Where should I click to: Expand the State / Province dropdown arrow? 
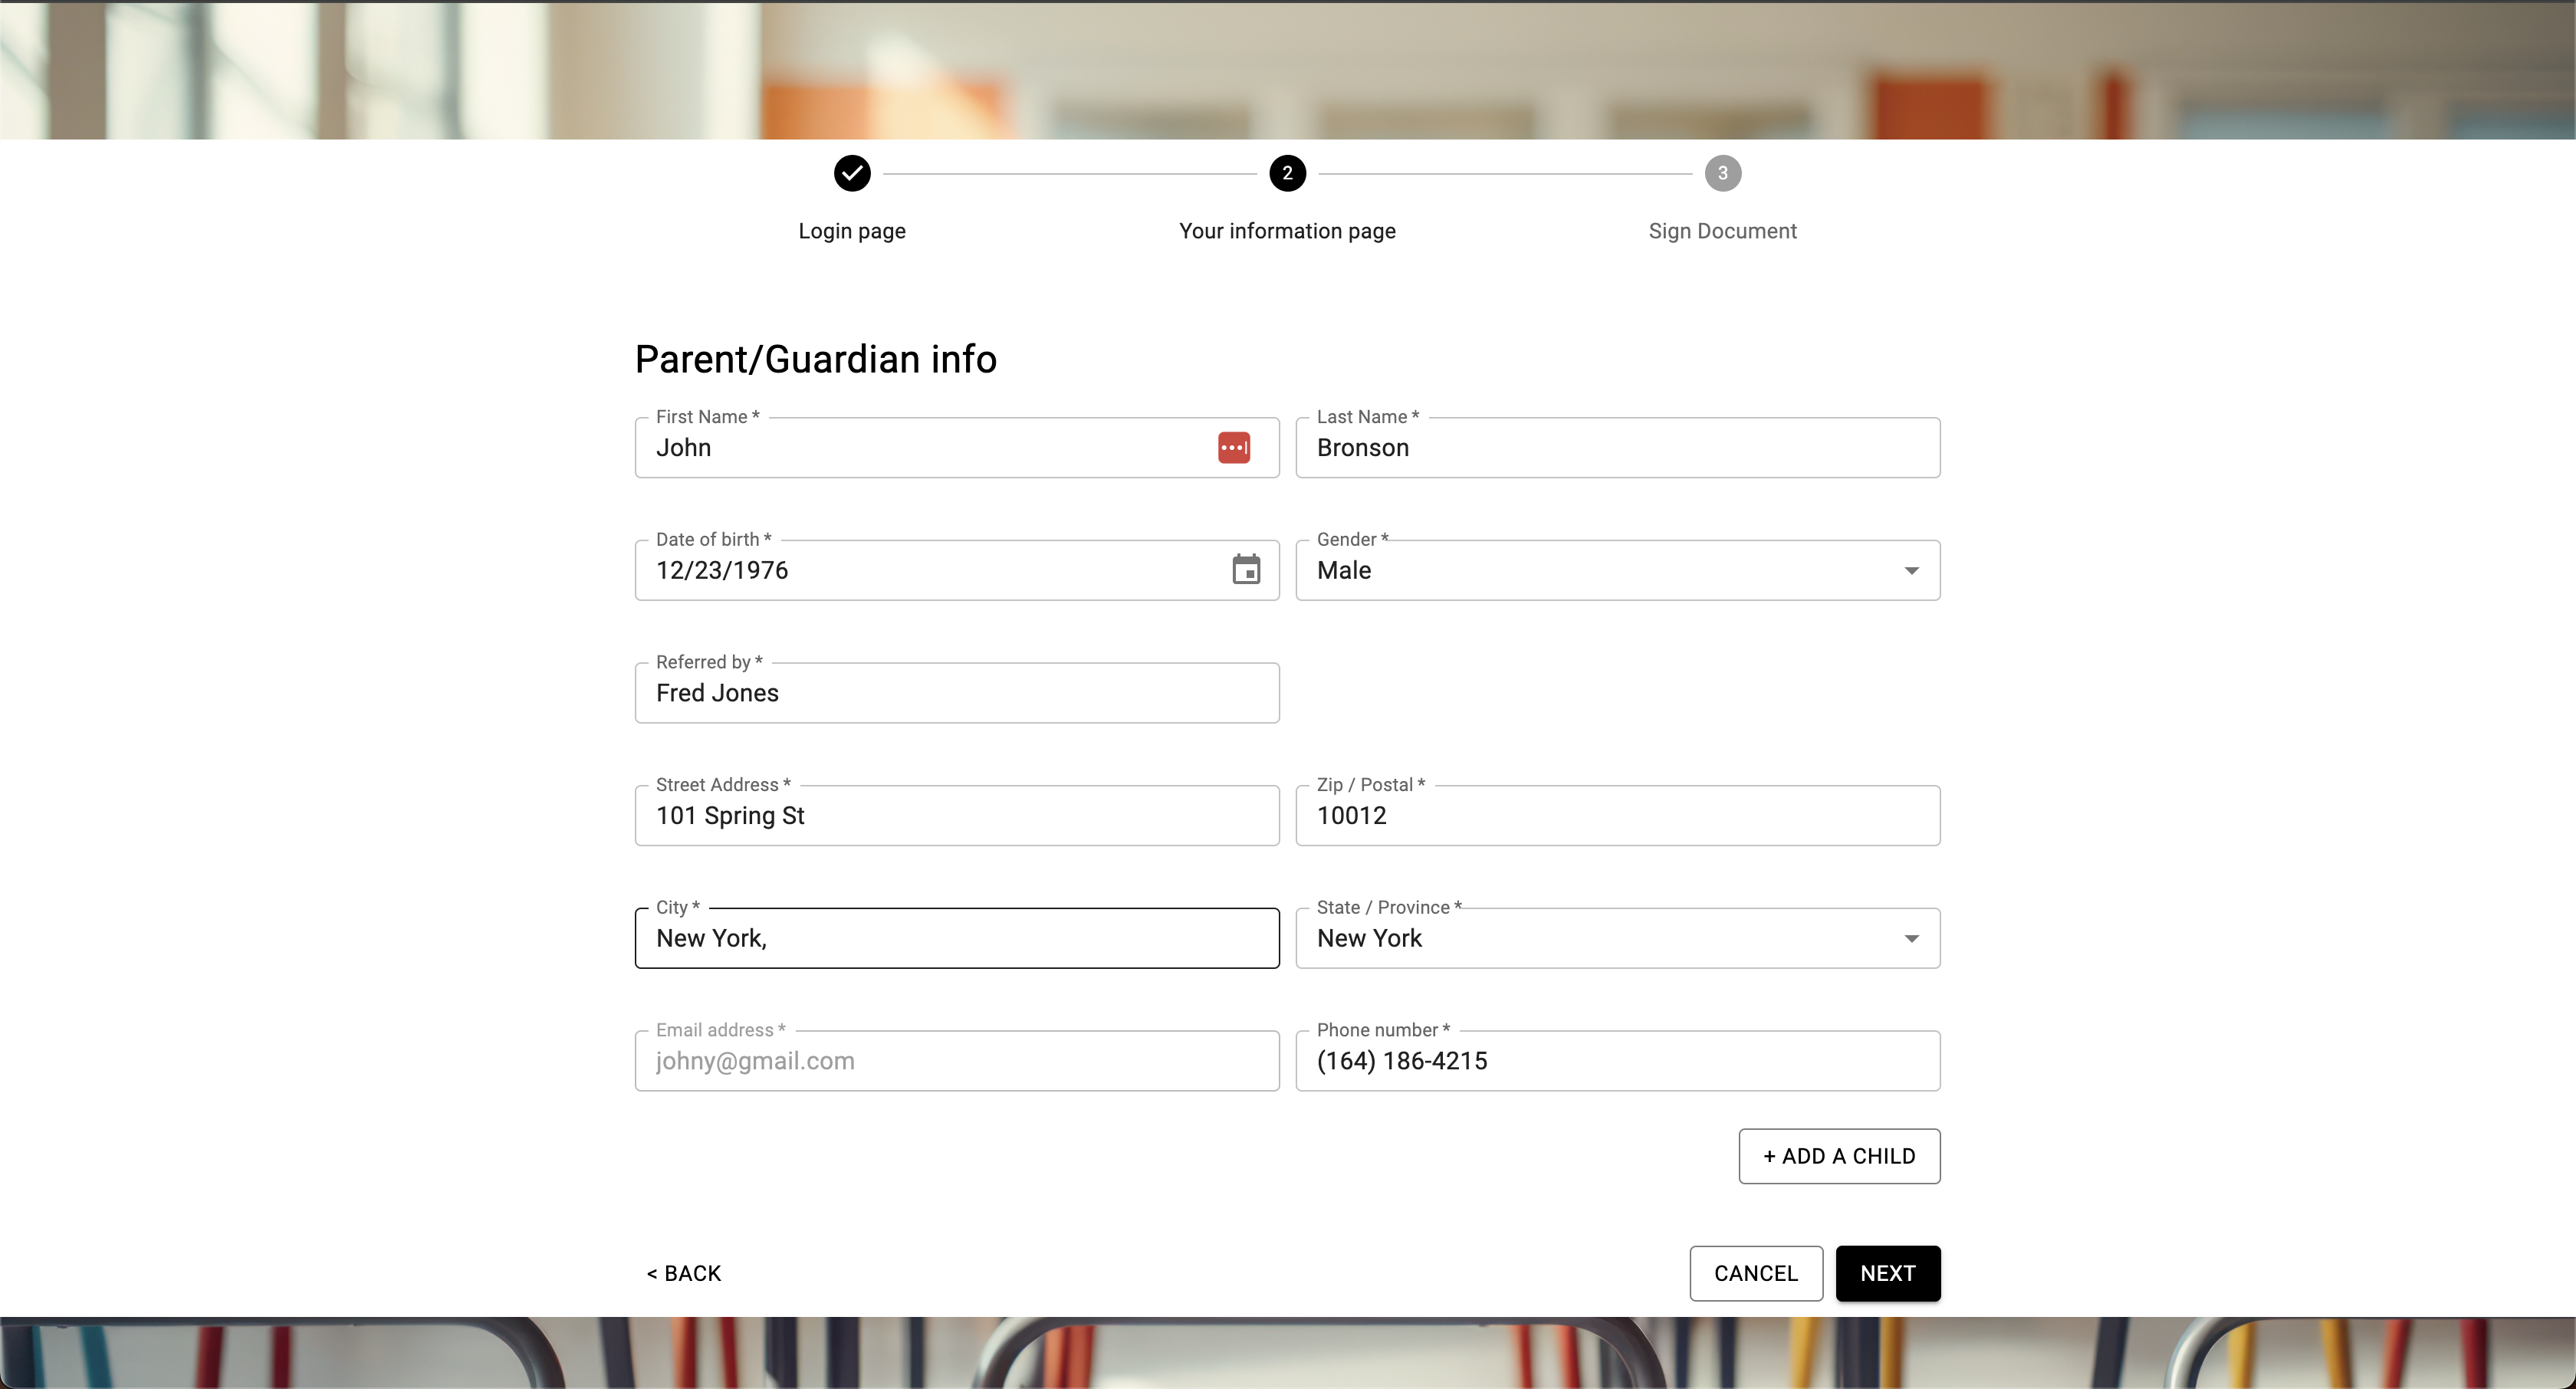tap(1911, 939)
